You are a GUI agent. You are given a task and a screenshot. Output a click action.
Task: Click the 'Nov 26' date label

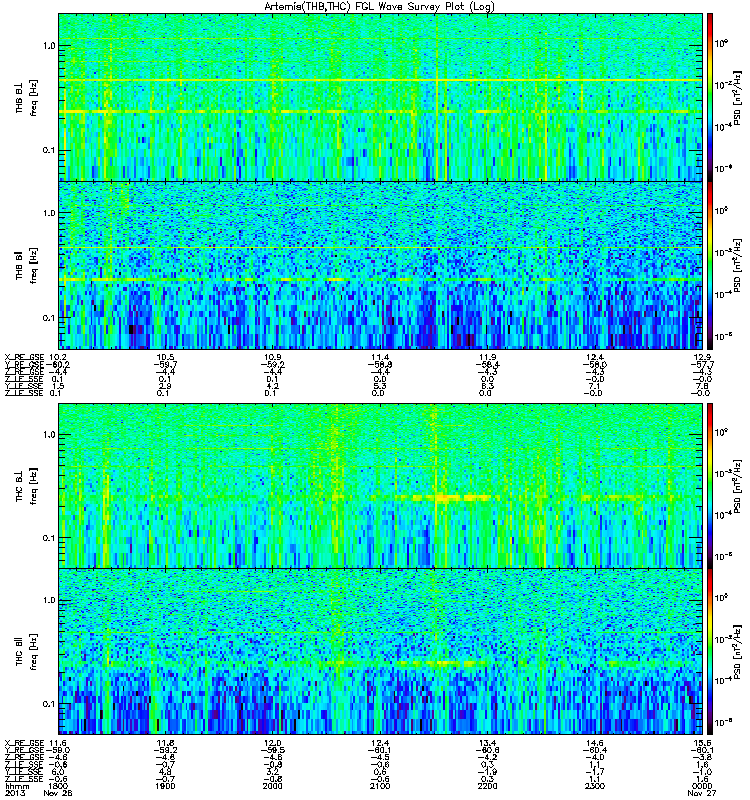57,793
